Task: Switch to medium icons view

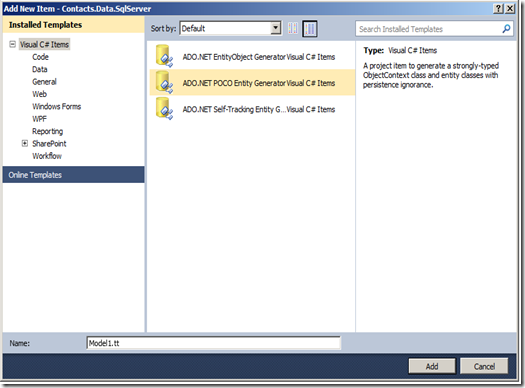Action: pos(310,29)
